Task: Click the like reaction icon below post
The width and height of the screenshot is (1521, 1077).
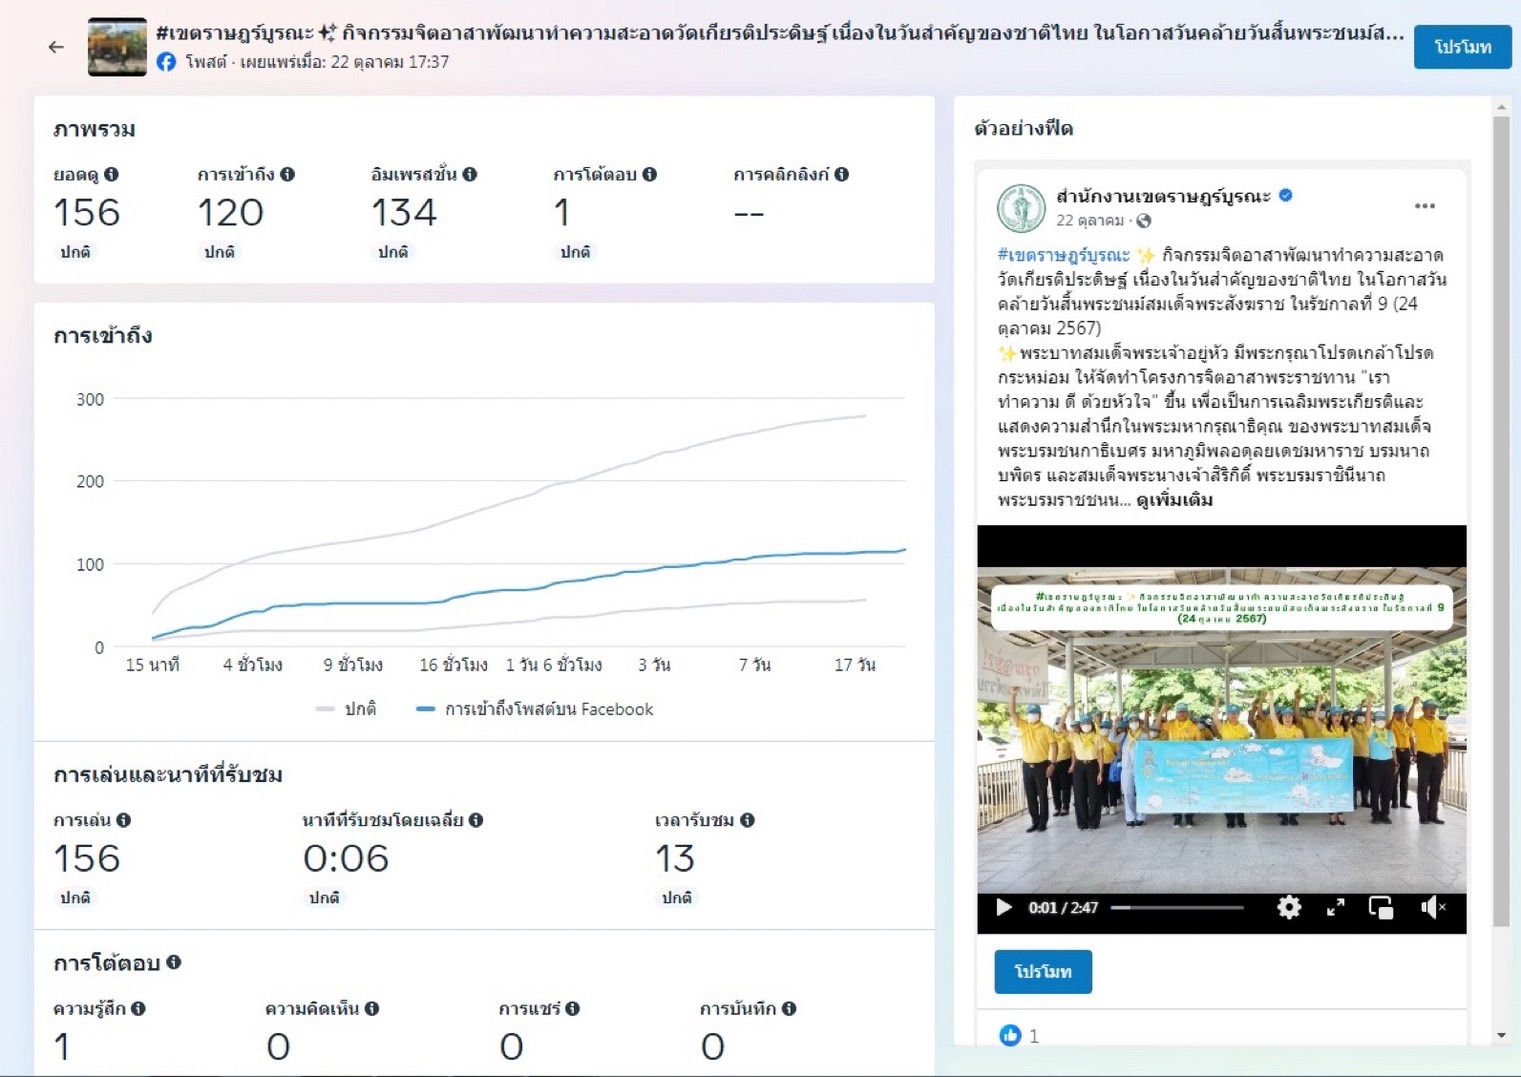Action: 1010,1035
